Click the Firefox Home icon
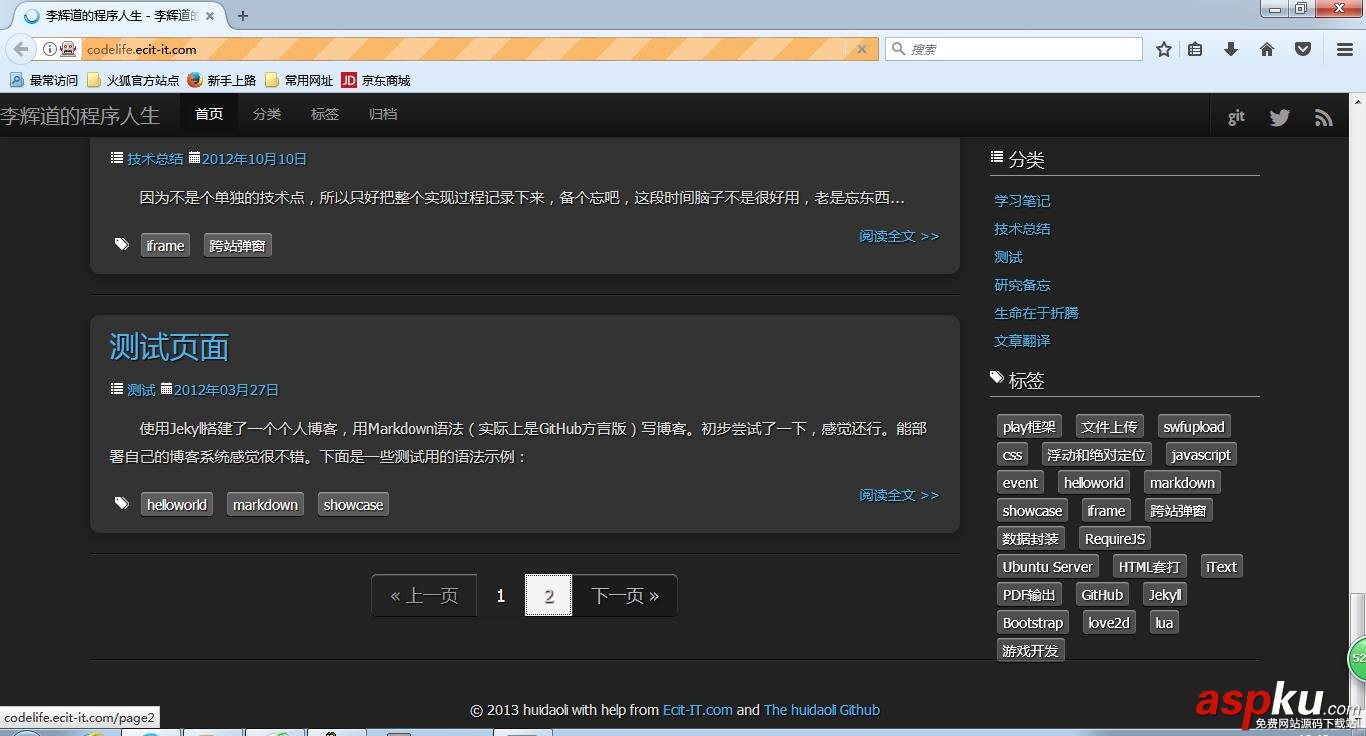This screenshot has height=736, width=1366. (1266, 48)
